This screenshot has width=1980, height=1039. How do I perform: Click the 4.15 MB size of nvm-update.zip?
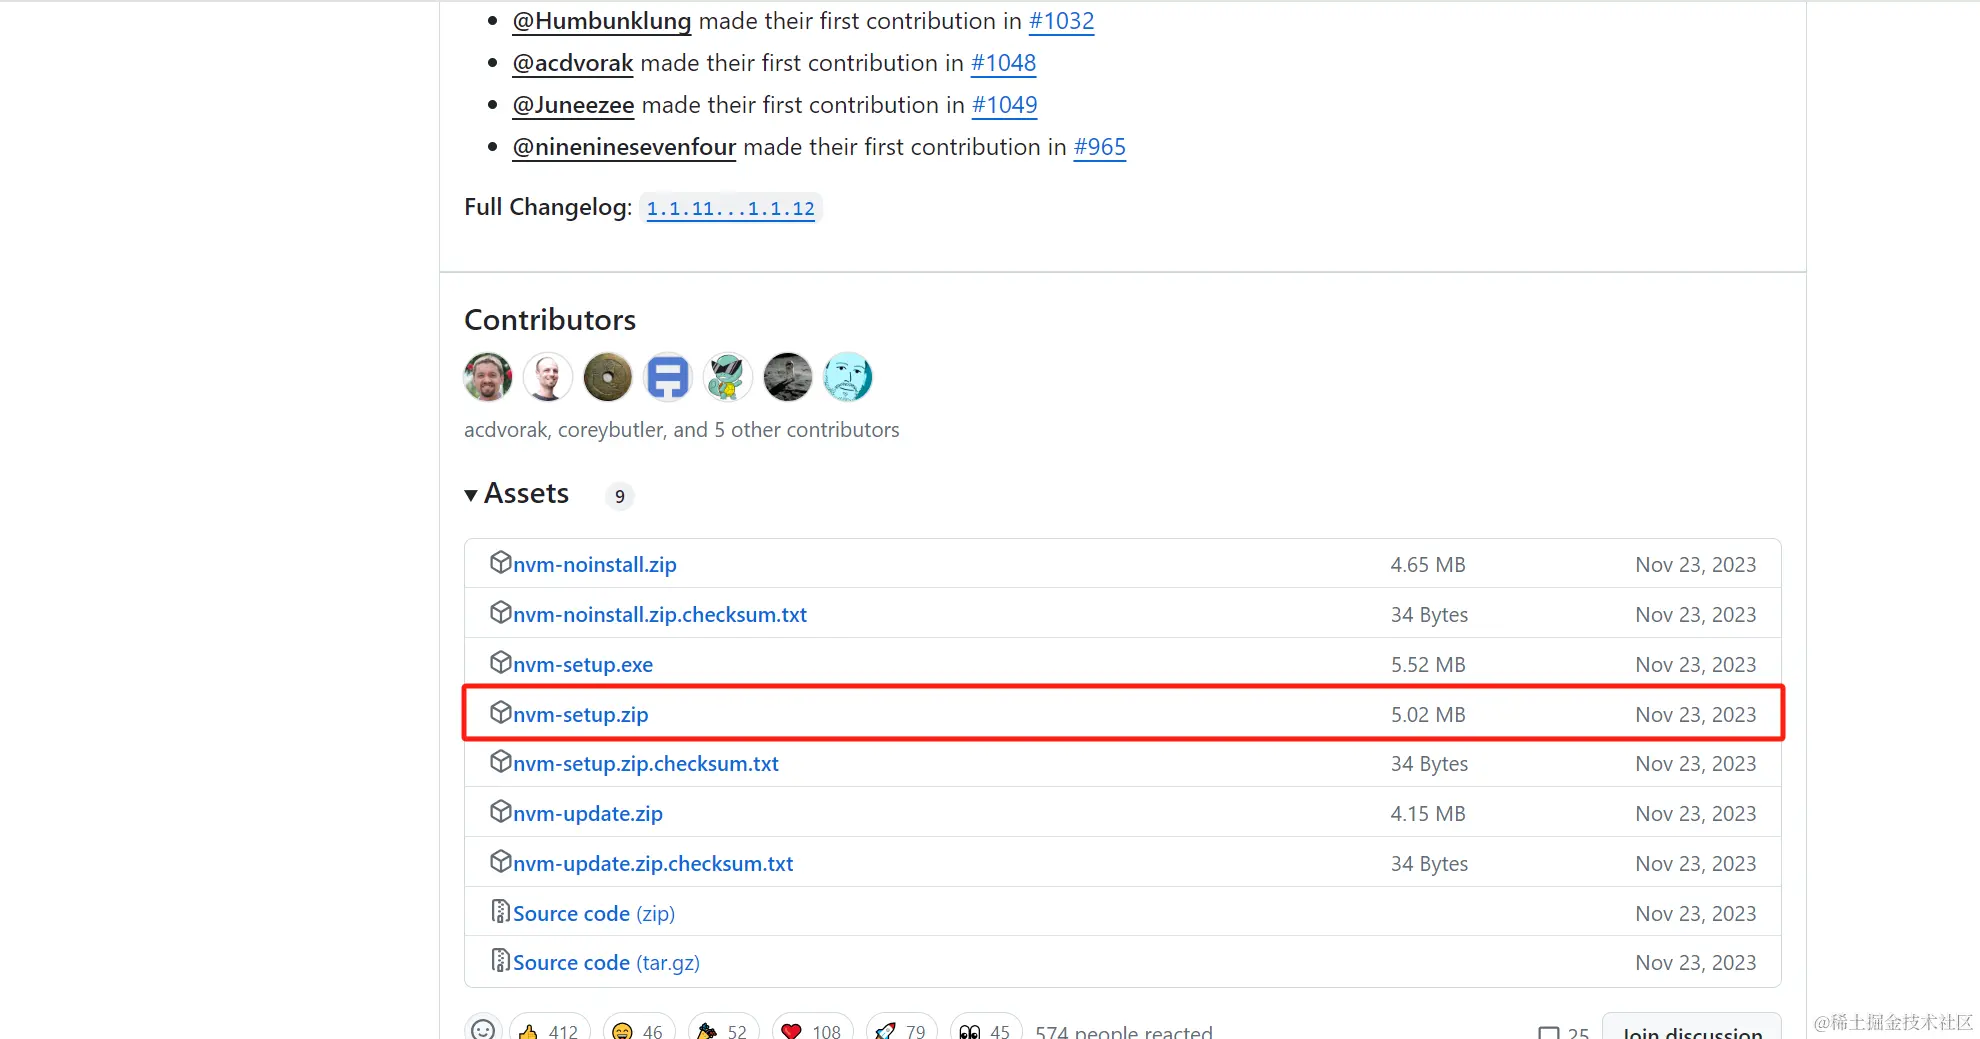coord(1428,813)
